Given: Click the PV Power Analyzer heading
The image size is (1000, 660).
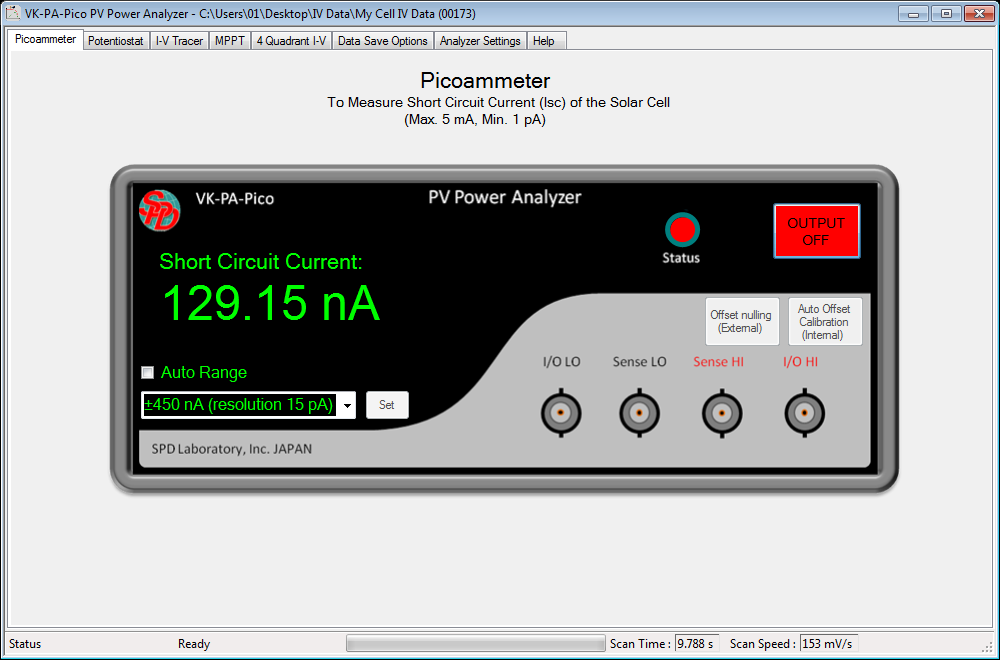Looking at the screenshot, I should tap(504, 197).
